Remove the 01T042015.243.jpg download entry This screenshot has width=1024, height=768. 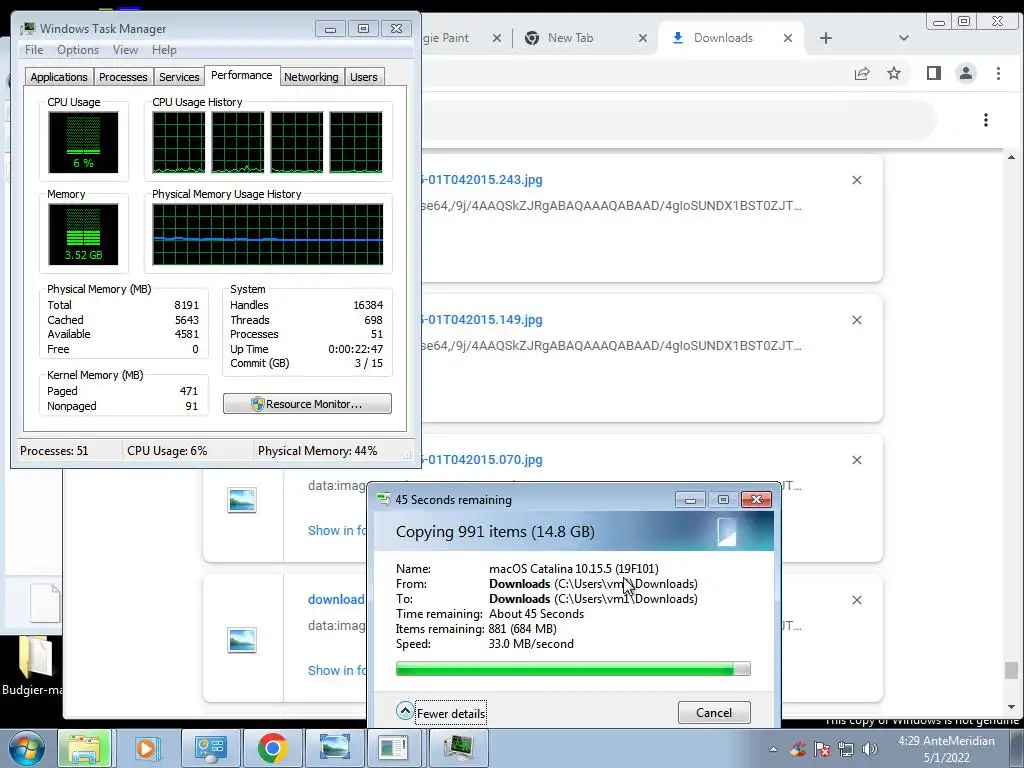pyautogui.click(x=857, y=180)
